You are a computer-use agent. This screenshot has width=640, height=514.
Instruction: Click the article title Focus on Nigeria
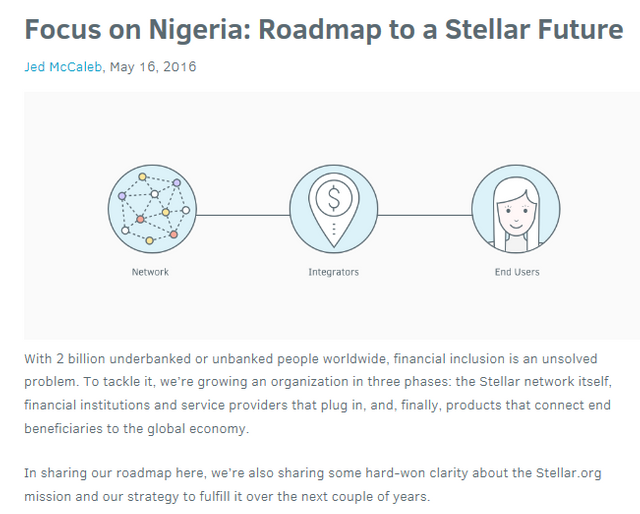[324, 29]
